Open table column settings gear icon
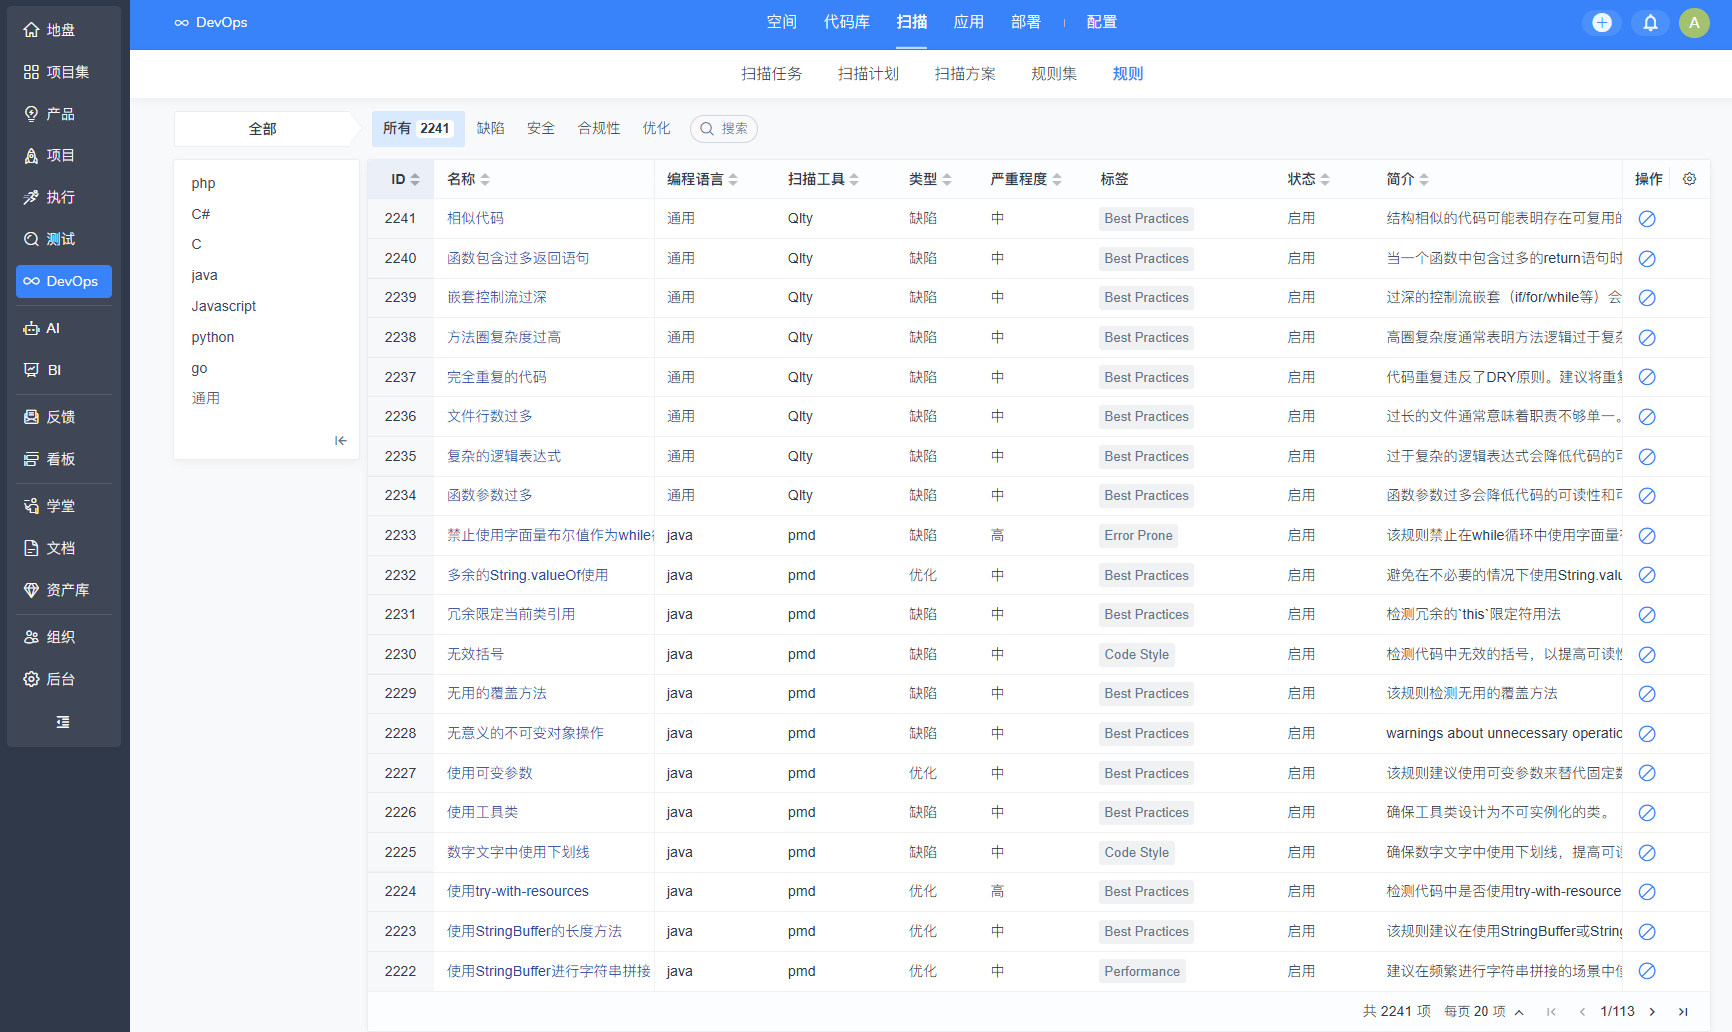1732x1032 pixels. 1689,179
